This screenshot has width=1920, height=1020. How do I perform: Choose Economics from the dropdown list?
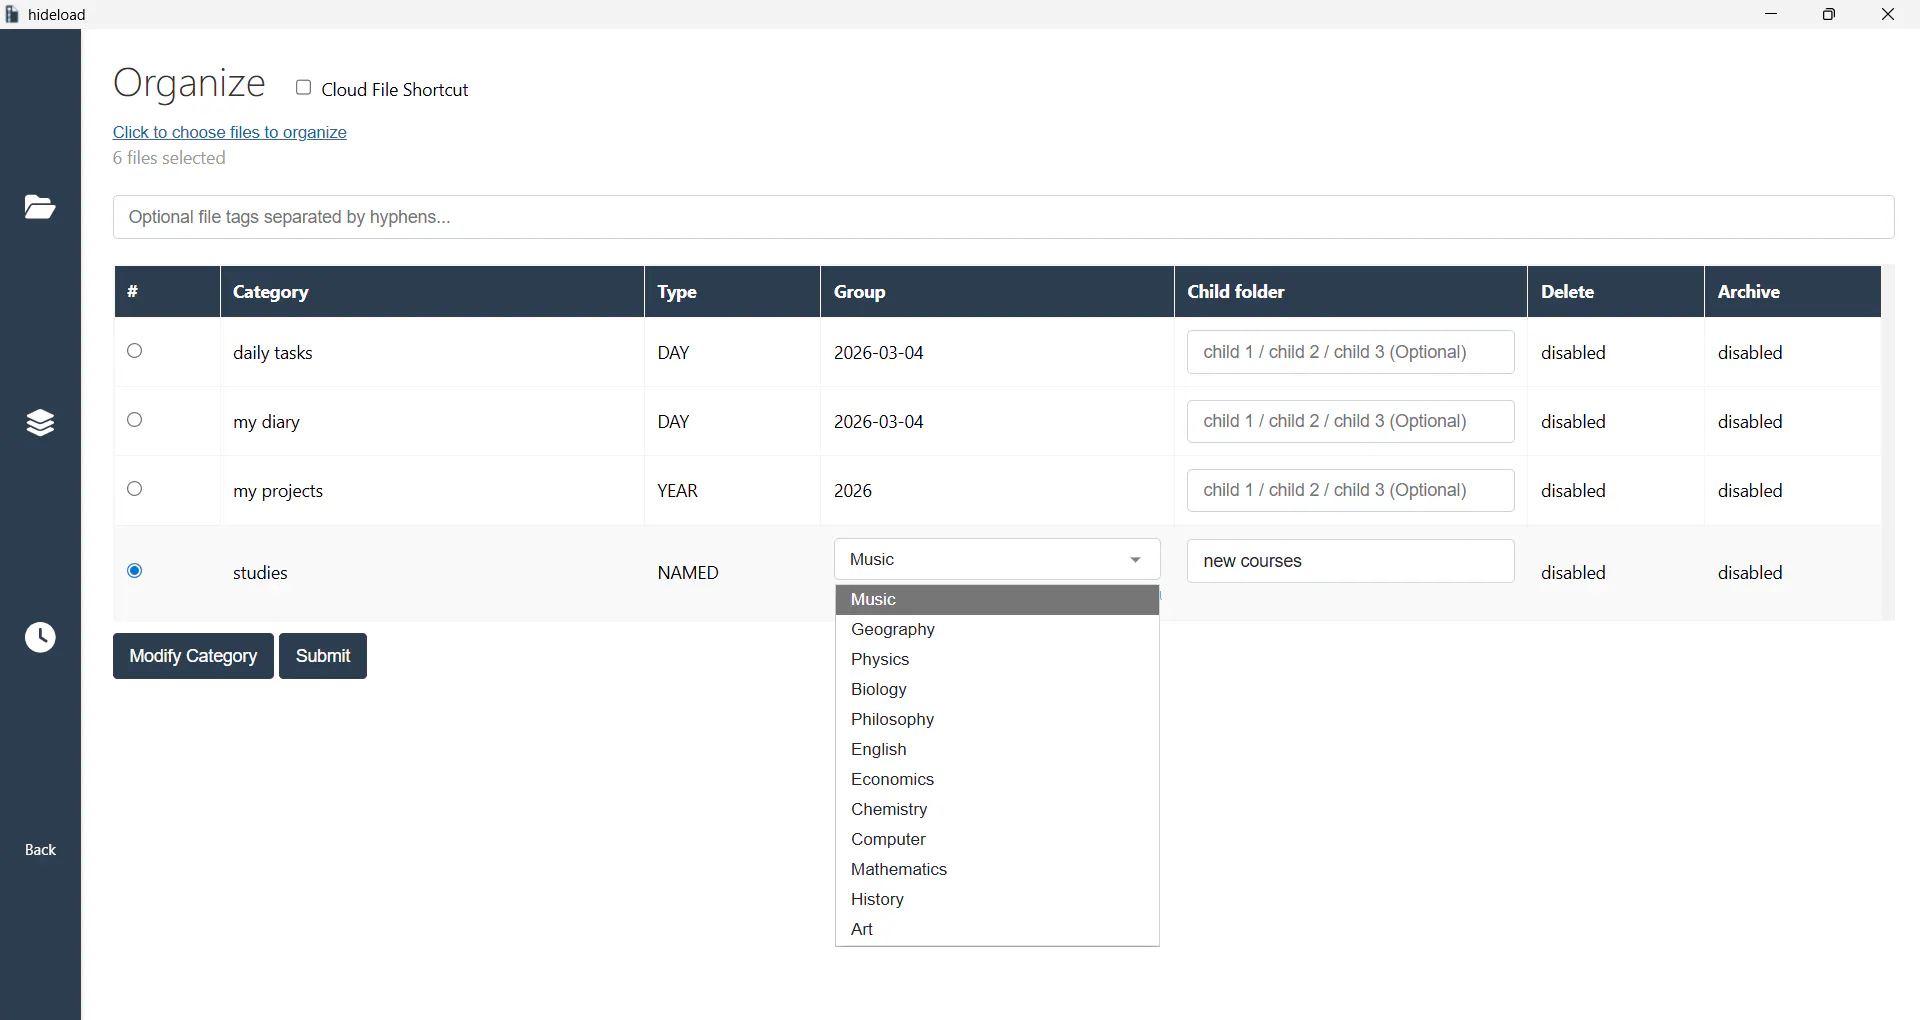point(997,780)
